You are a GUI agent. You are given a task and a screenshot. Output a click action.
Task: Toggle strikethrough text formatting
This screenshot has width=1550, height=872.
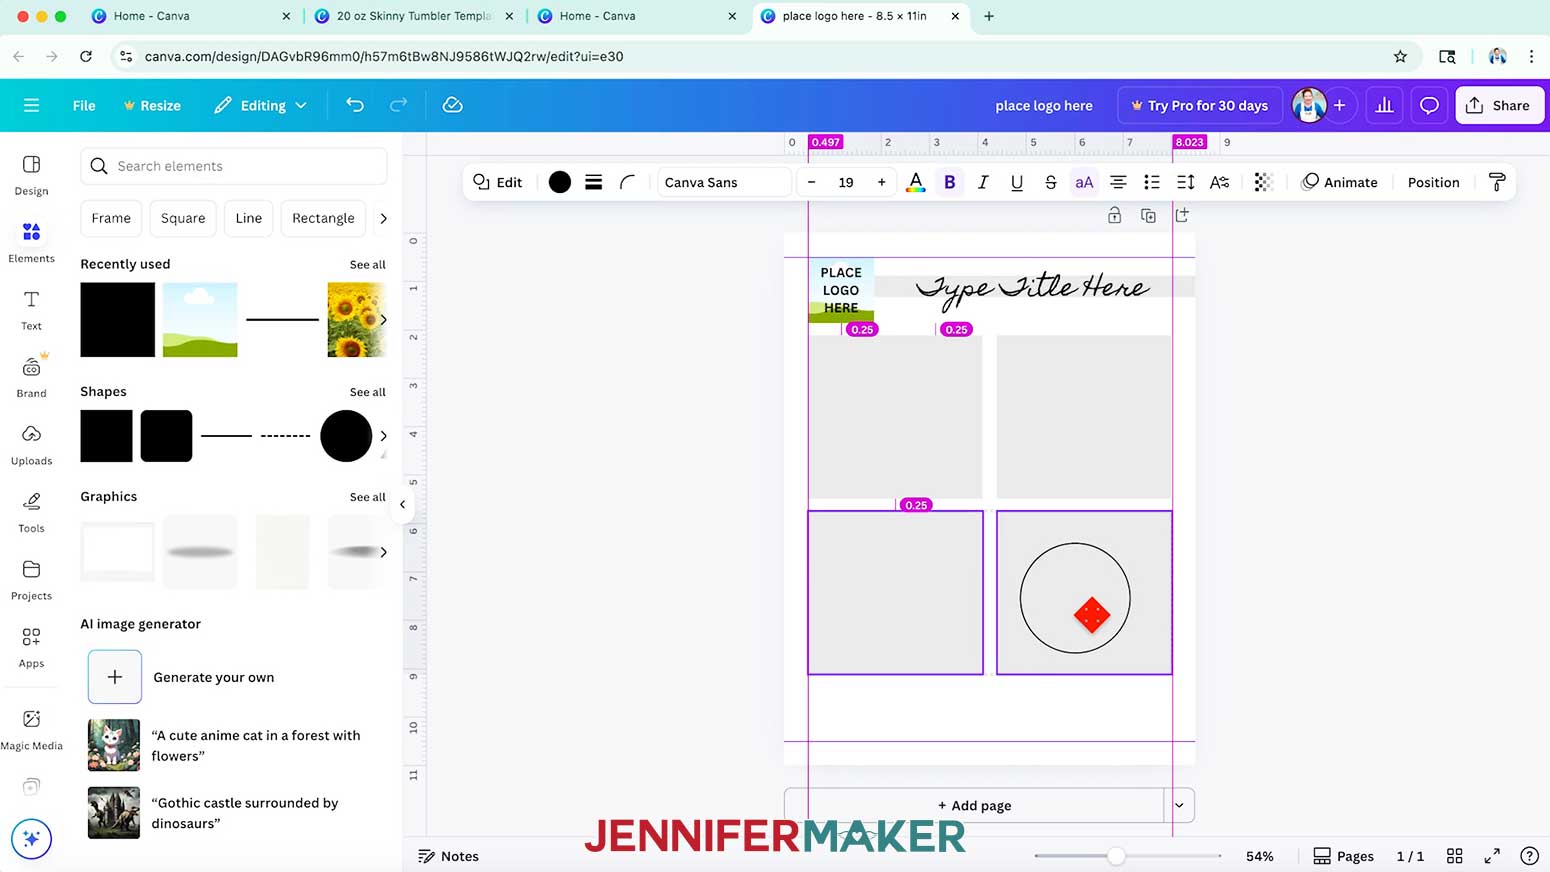[1050, 182]
